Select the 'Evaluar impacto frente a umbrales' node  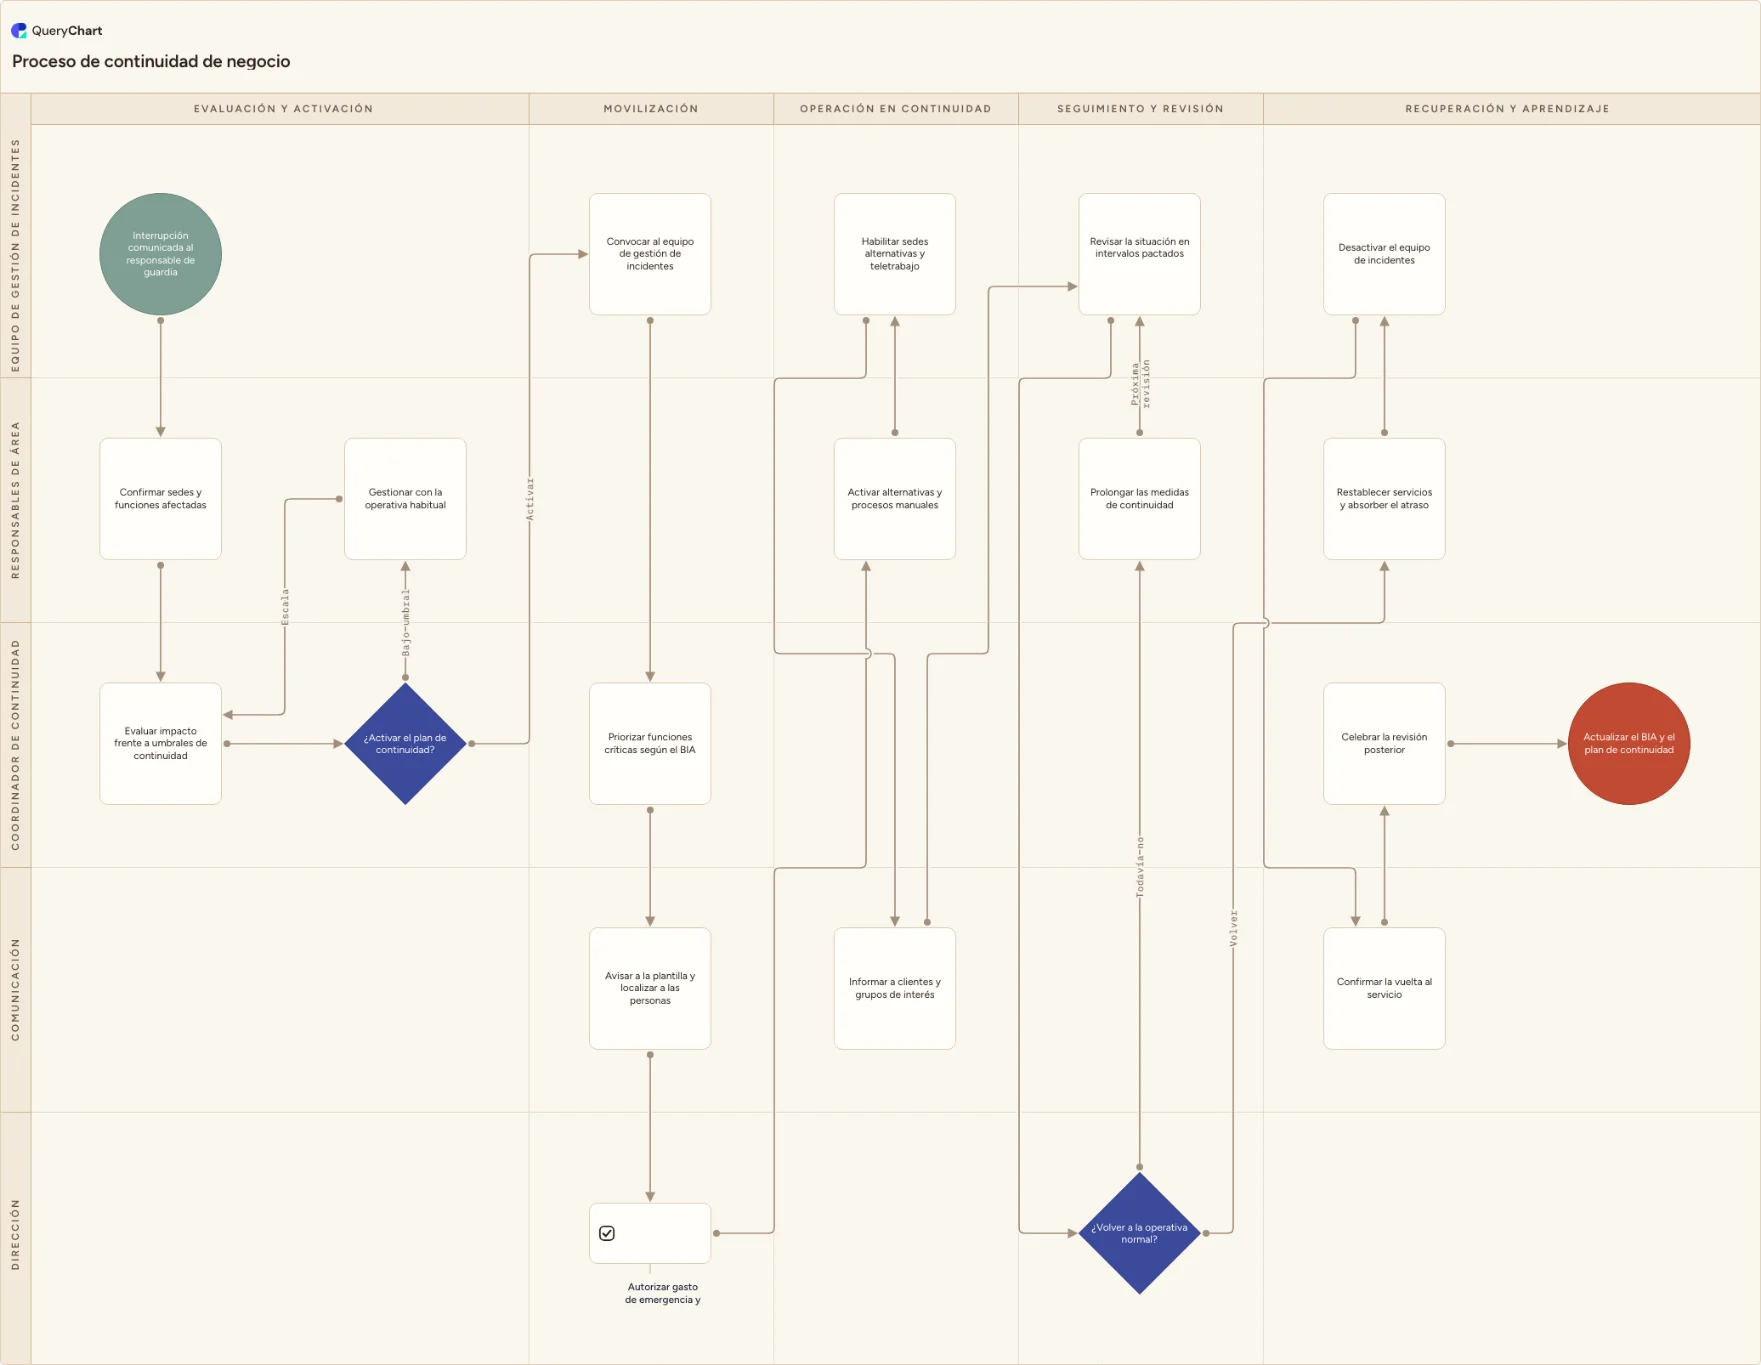coord(160,744)
